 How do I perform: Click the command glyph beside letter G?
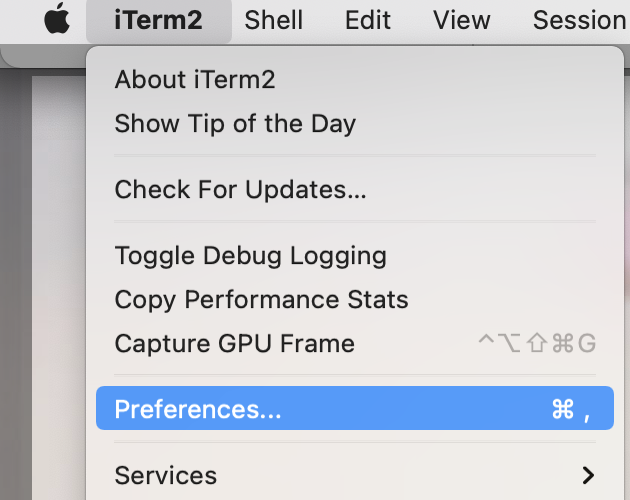point(563,344)
